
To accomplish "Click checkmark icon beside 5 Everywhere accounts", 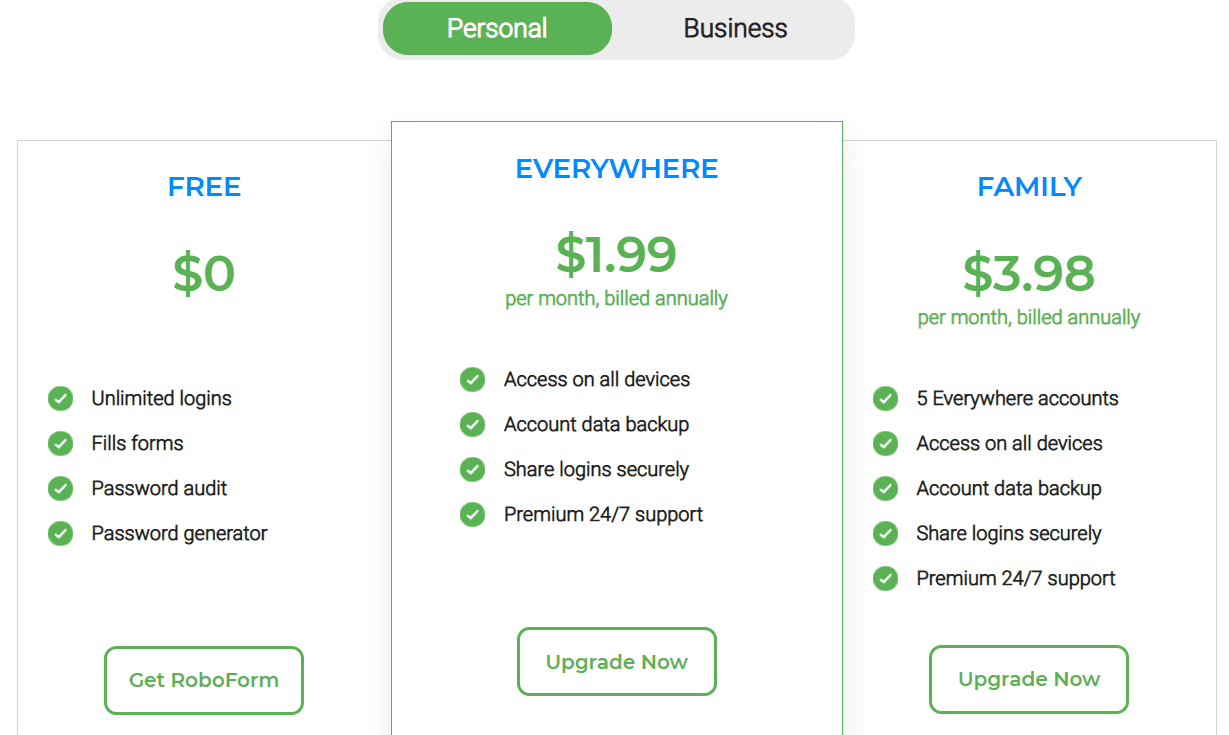I will pos(885,399).
